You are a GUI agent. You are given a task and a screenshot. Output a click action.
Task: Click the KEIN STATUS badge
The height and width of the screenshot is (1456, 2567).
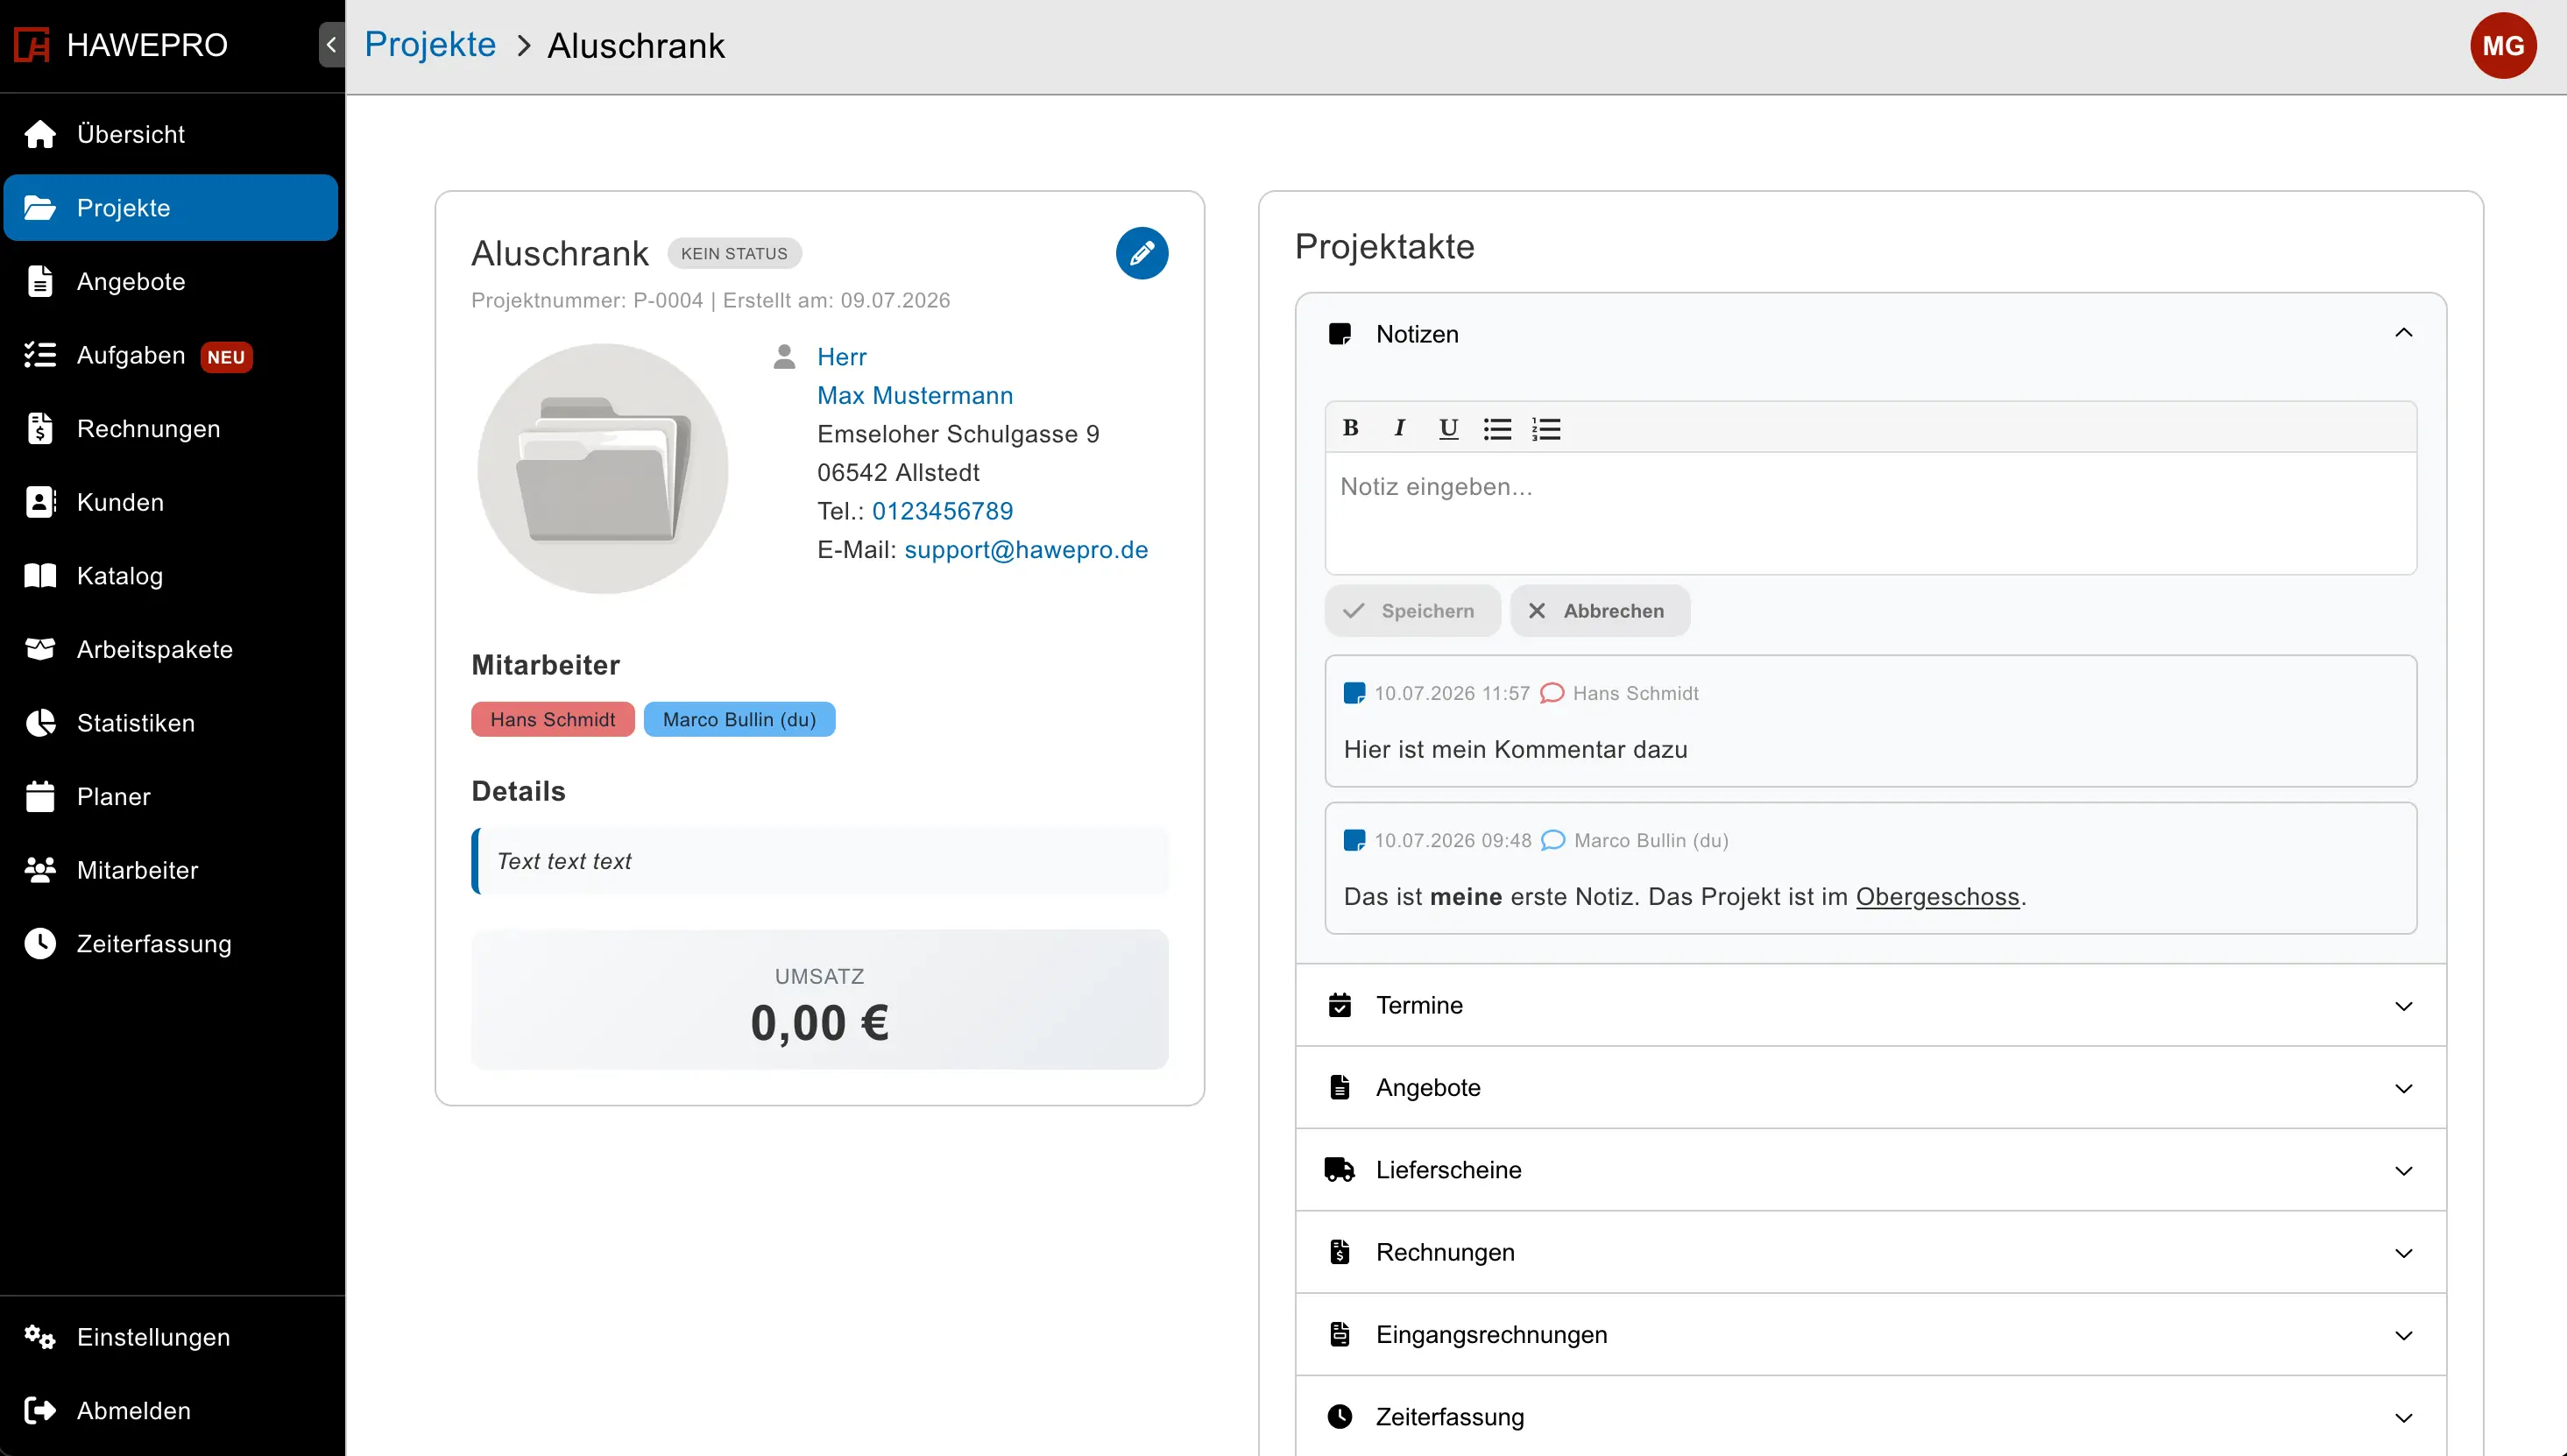[734, 254]
